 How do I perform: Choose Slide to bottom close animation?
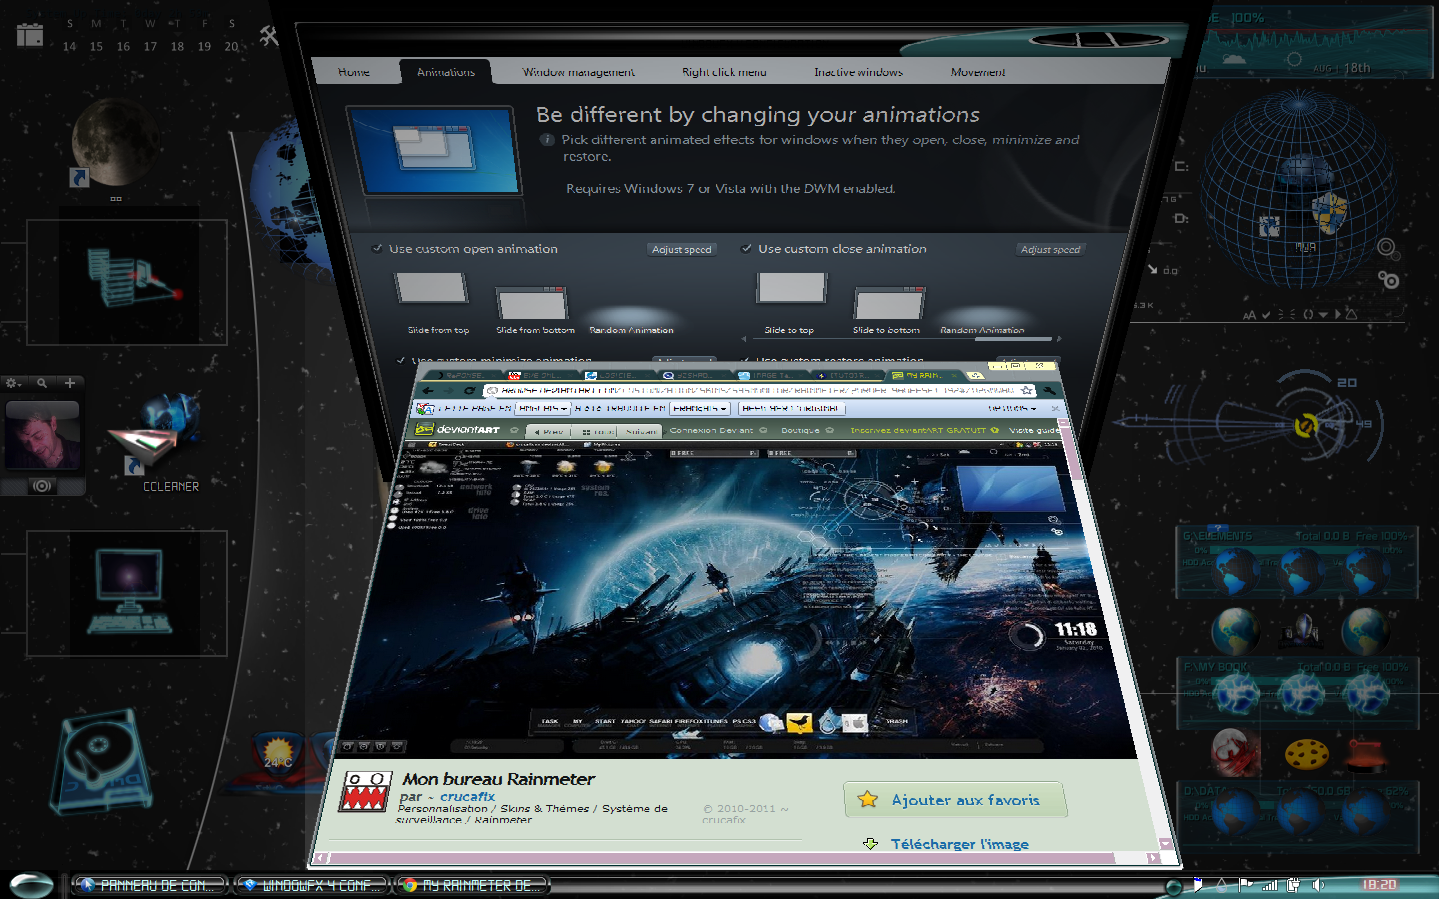[x=888, y=303]
